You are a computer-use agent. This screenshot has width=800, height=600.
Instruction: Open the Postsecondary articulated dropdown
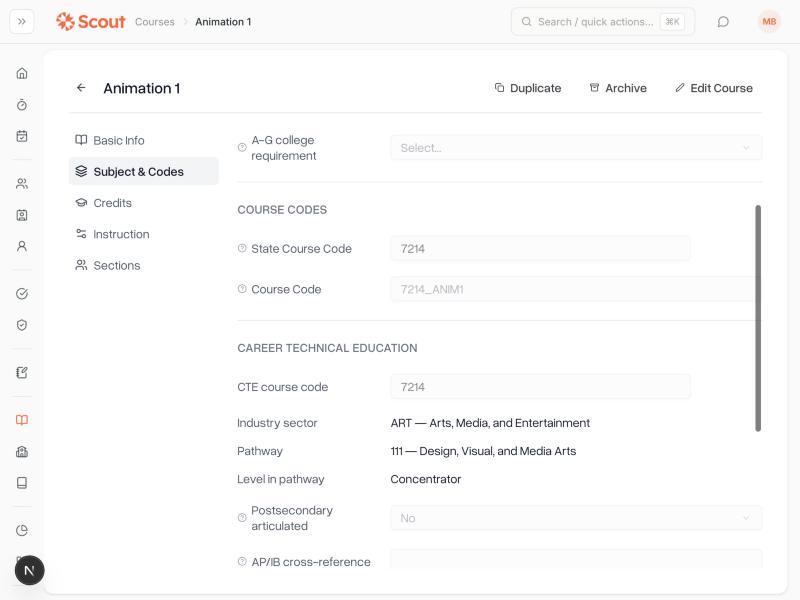[576, 518]
